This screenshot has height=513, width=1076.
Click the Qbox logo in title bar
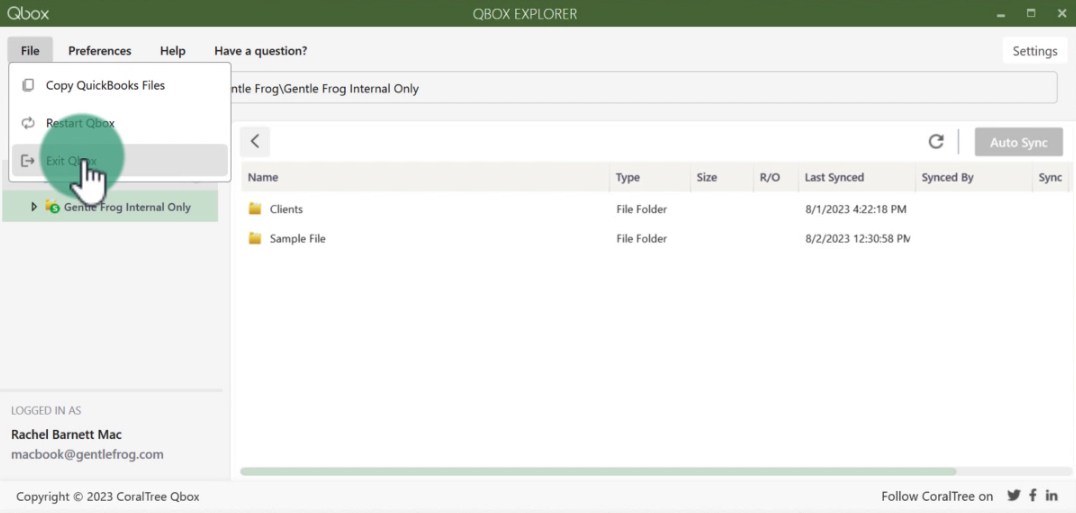28,14
